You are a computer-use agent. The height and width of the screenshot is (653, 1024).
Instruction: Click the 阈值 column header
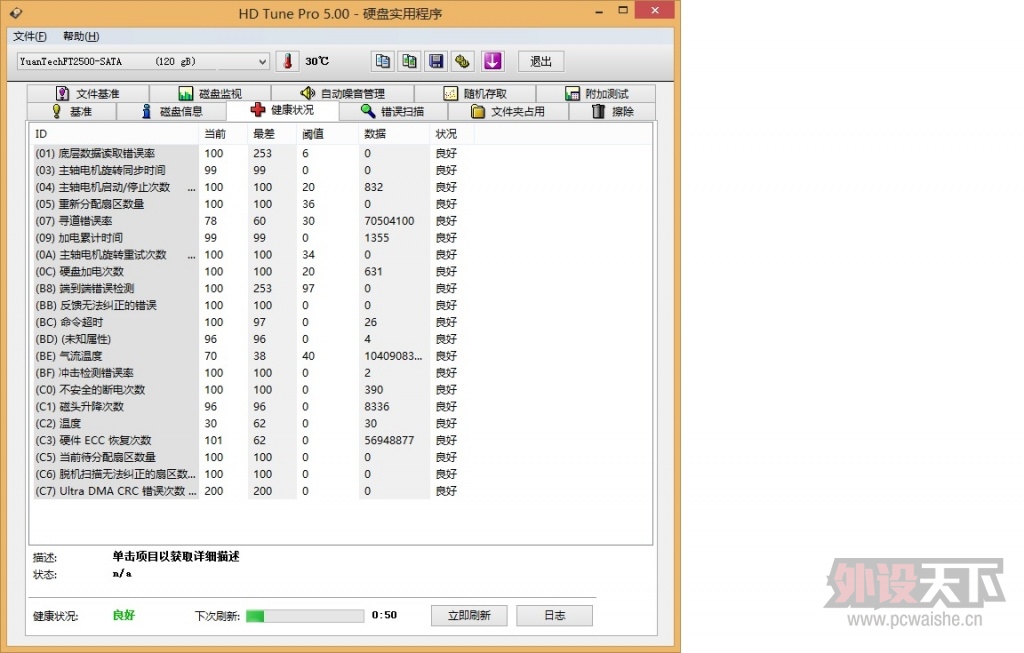pos(327,134)
